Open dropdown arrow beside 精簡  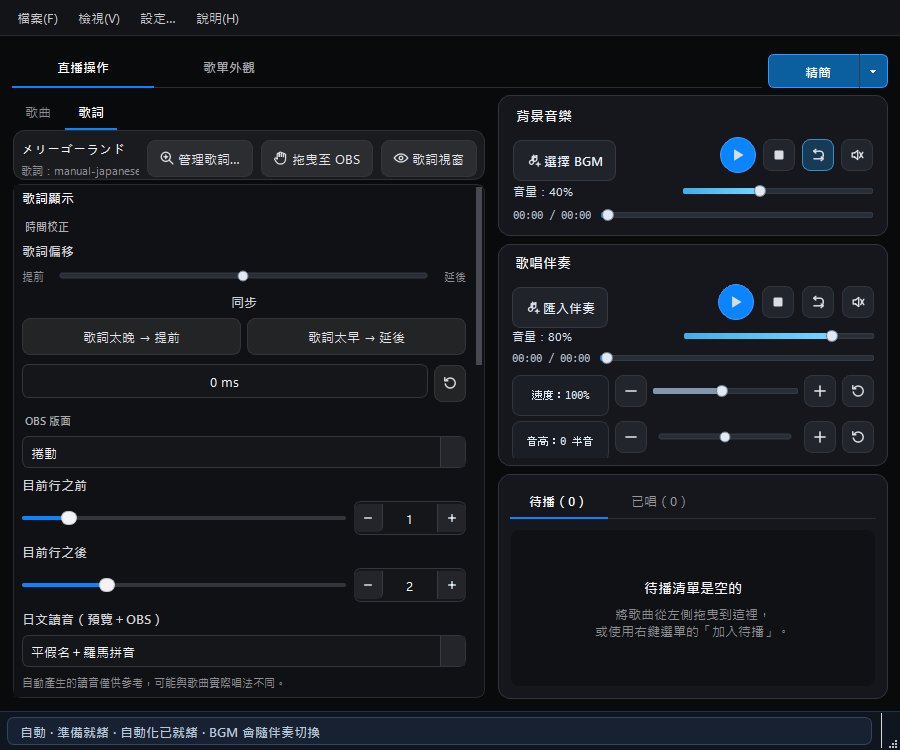pos(873,72)
